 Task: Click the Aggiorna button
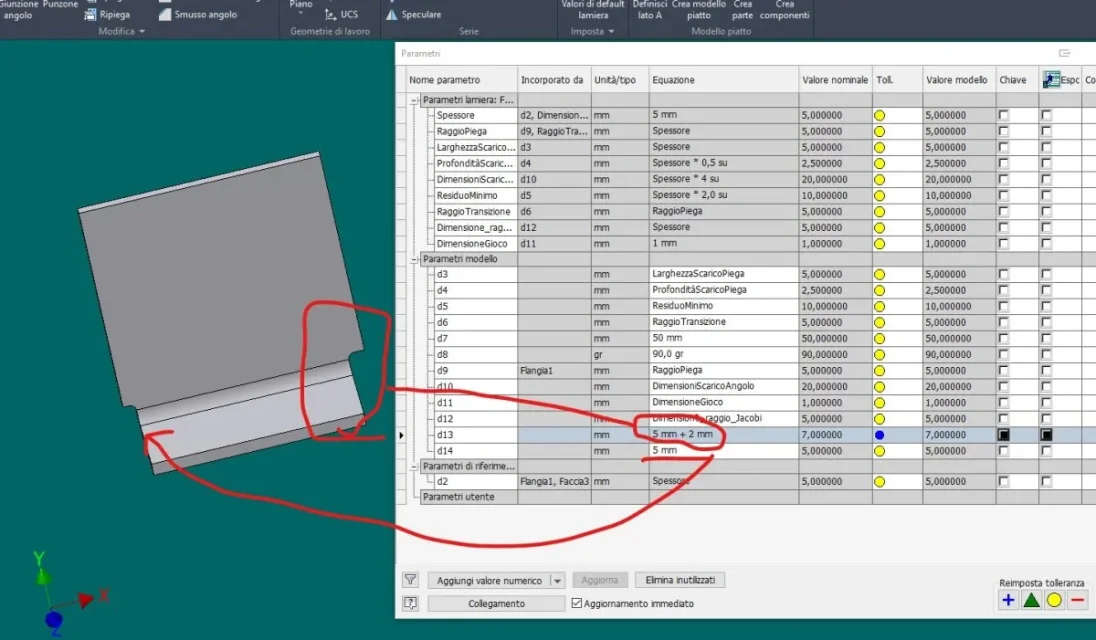[600, 580]
